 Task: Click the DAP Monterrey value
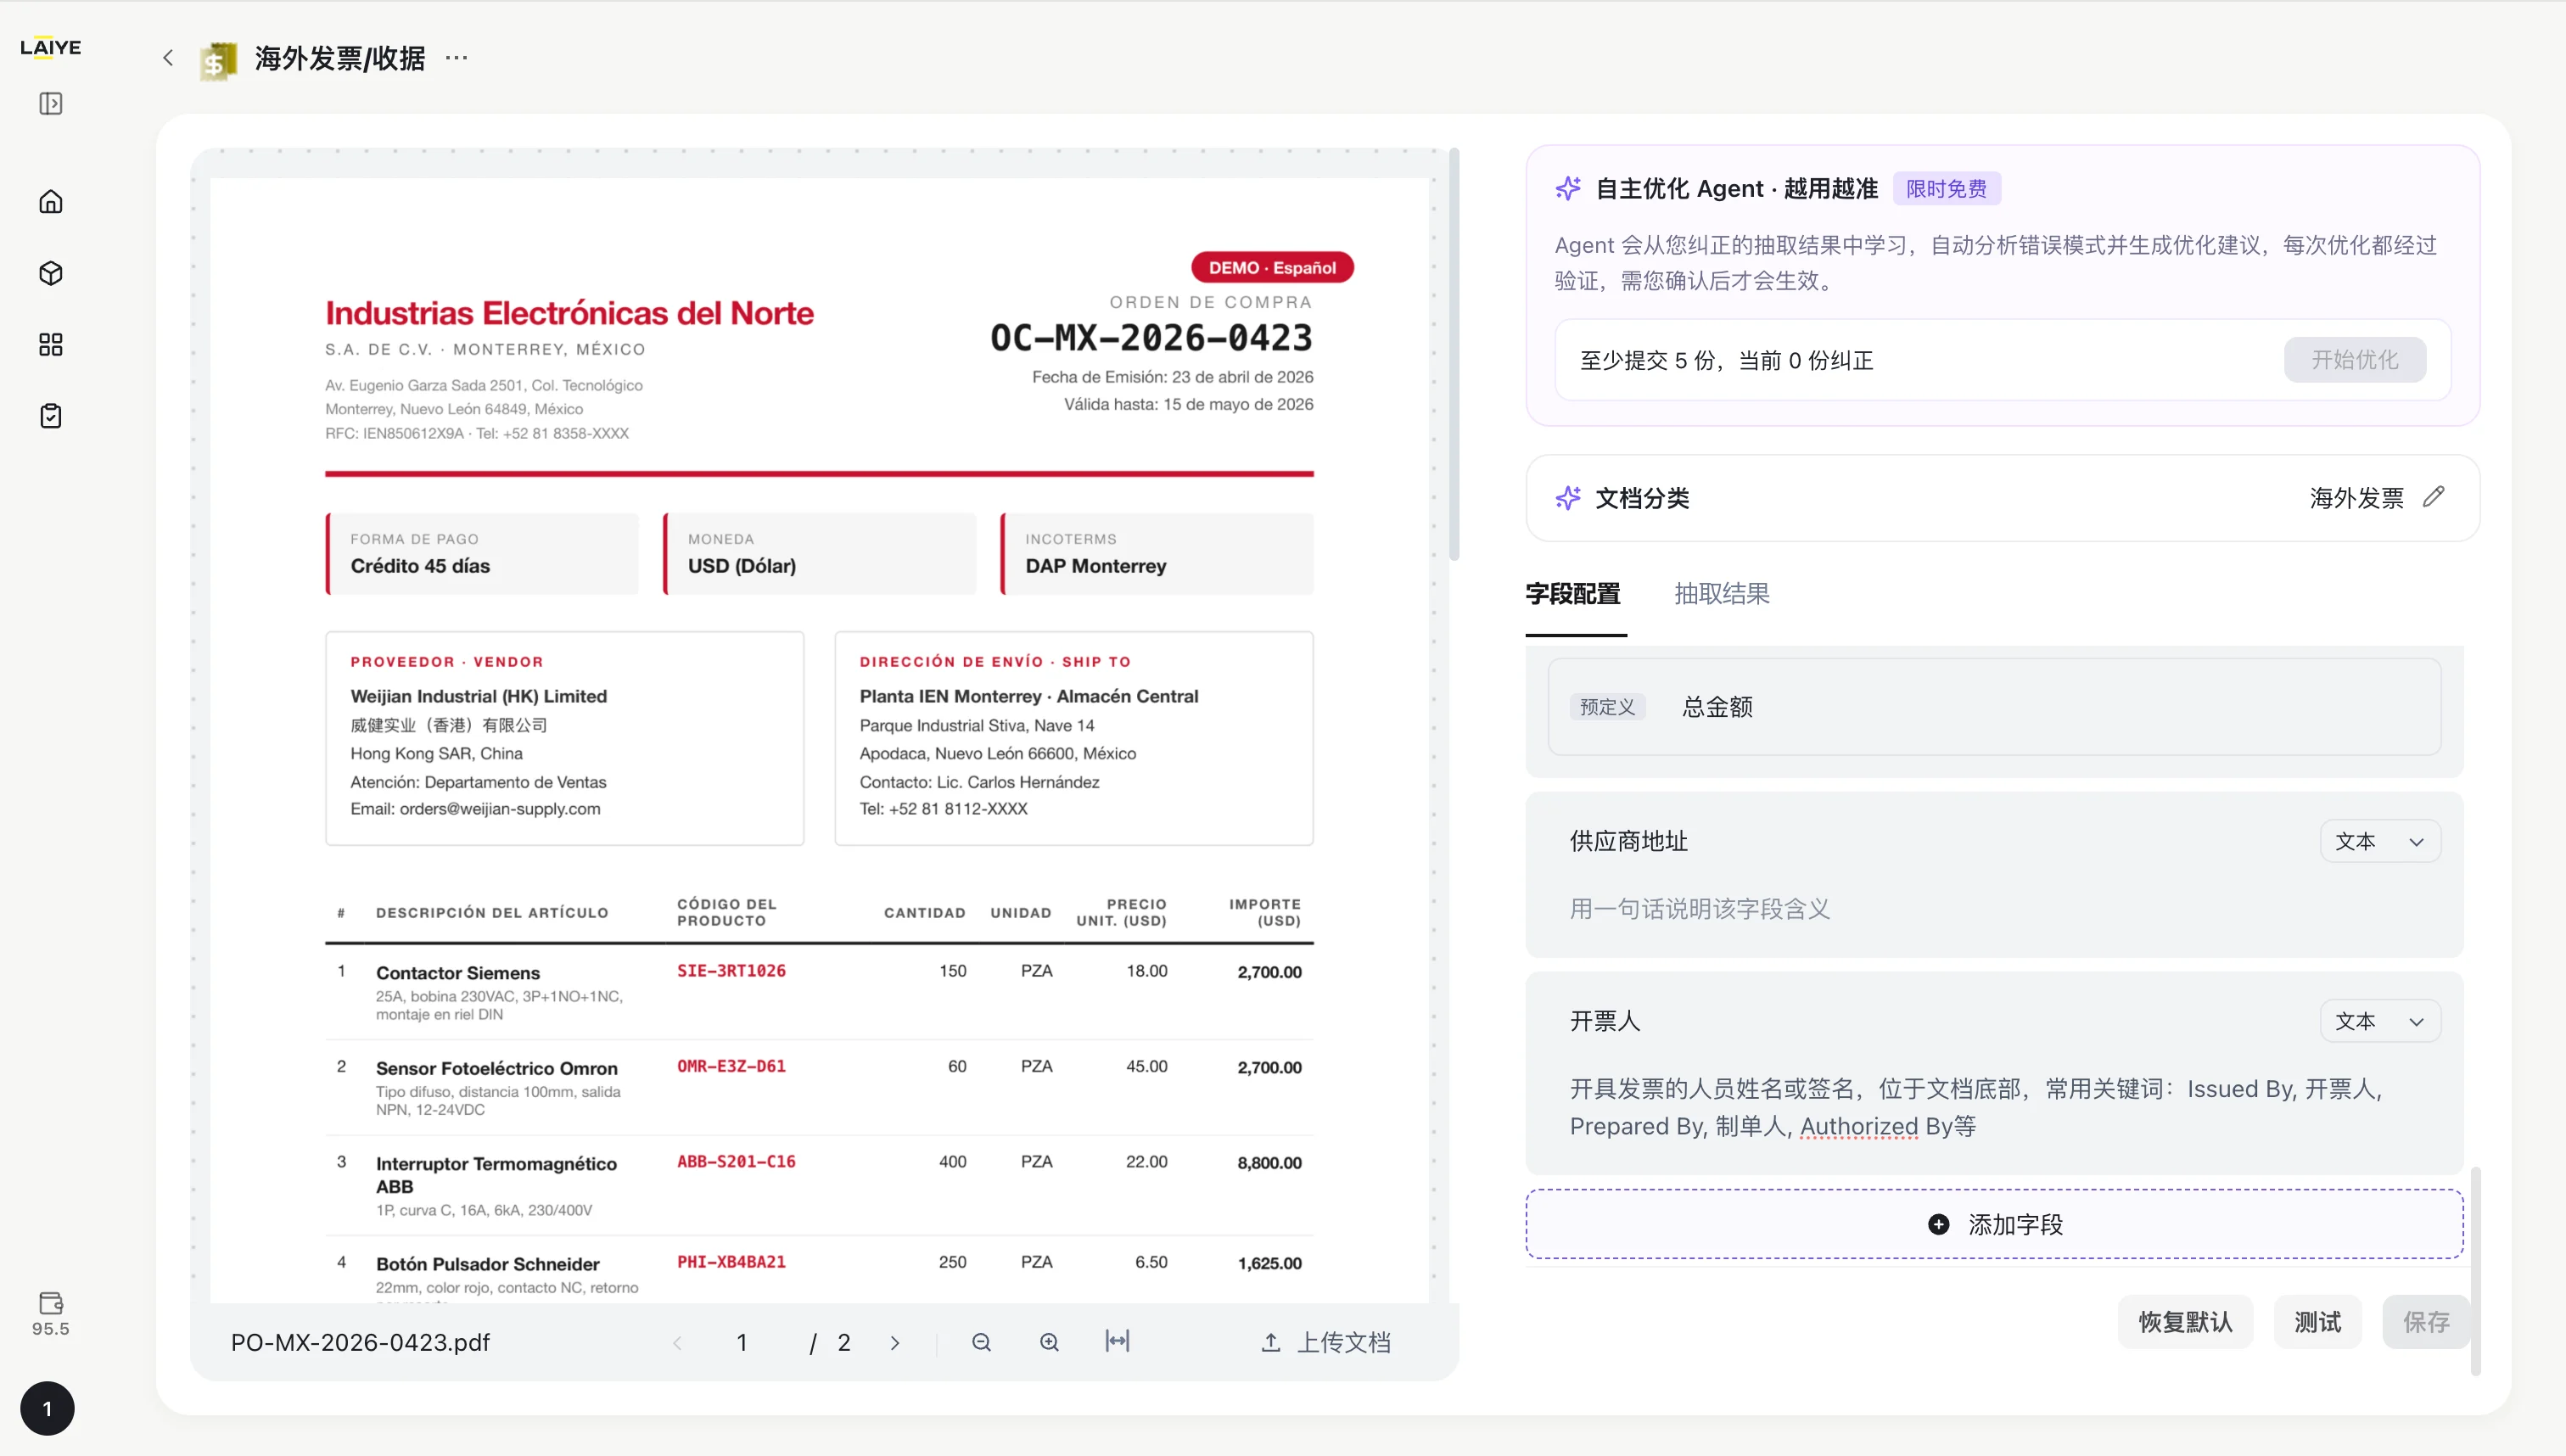pyautogui.click(x=1096, y=565)
